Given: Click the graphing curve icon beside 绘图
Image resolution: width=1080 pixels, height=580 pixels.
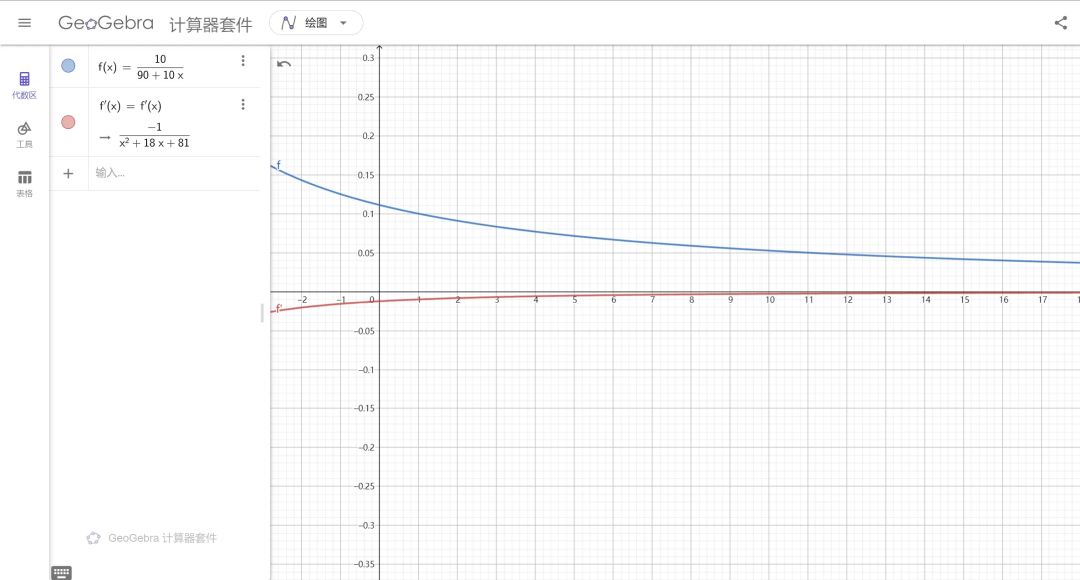Looking at the screenshot, I should [289, 23].
